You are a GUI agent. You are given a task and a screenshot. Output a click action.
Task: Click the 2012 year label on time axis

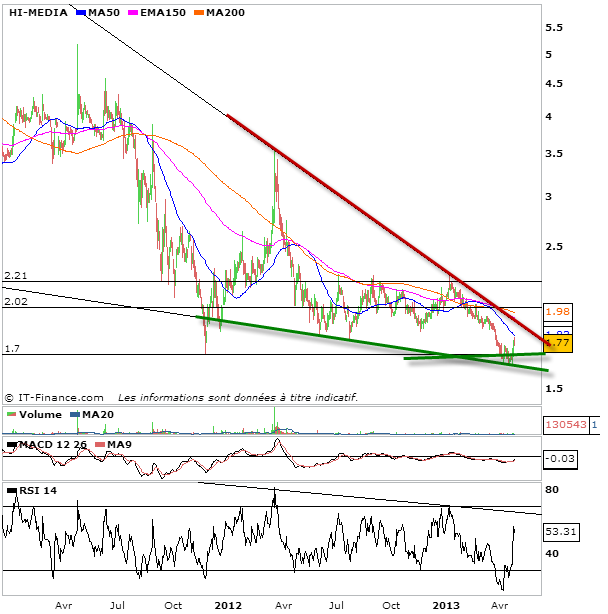[x=228, y=604]
